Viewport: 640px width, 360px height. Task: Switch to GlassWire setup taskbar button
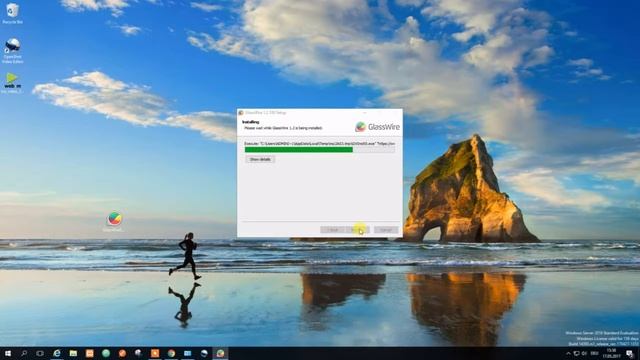point(220,353)
